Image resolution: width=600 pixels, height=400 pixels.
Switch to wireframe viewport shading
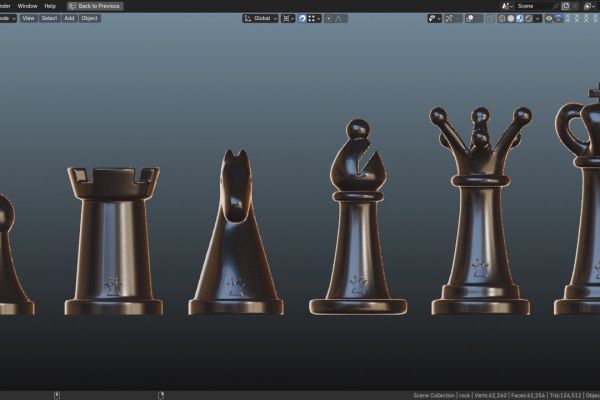pos(502,18)
